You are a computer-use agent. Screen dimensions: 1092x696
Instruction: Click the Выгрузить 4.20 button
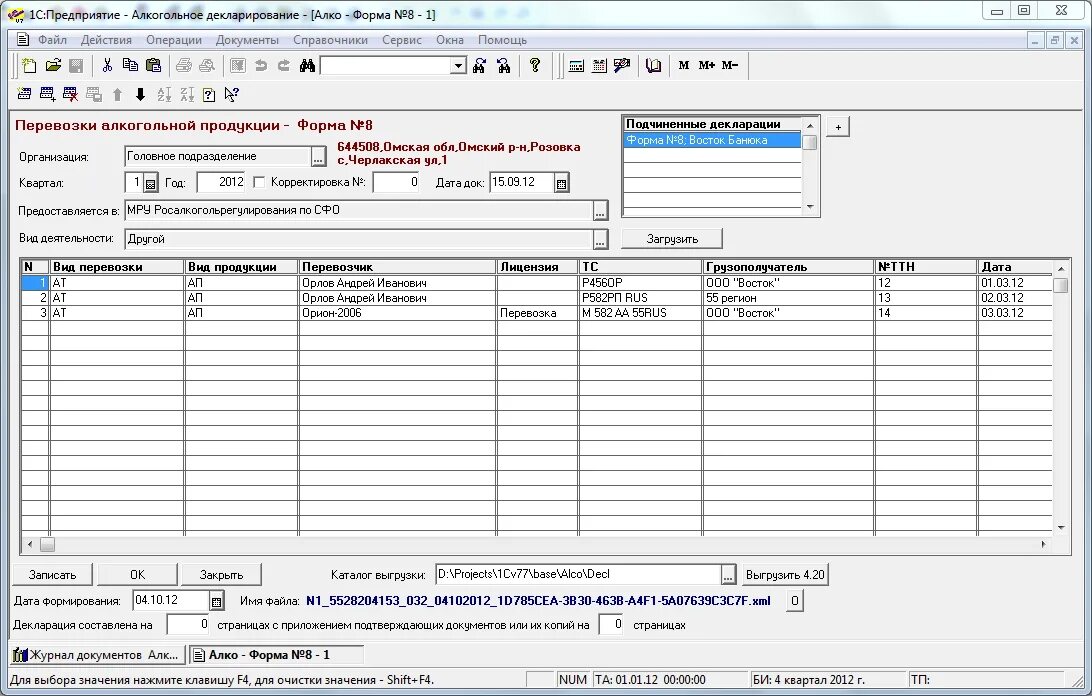coord(785,575)
